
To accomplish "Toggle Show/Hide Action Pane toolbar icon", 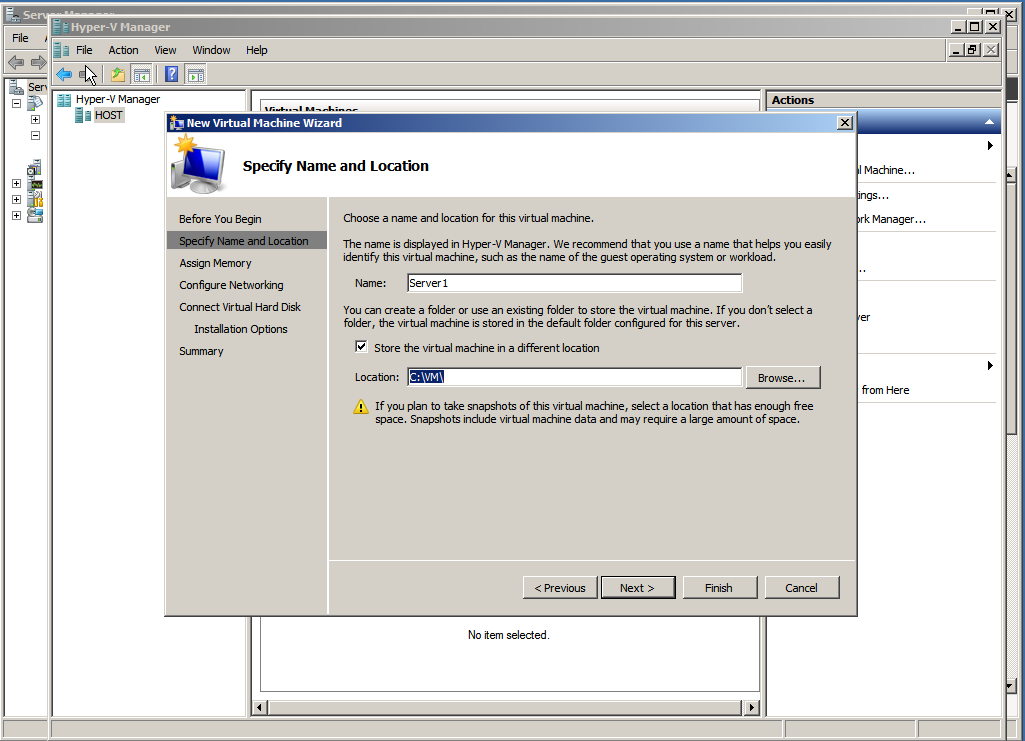I will point(195,74).
